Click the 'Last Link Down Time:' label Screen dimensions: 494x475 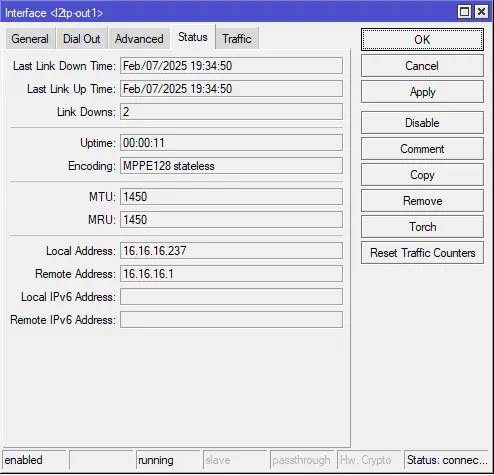pyautogui.click(x=64, y=66)
